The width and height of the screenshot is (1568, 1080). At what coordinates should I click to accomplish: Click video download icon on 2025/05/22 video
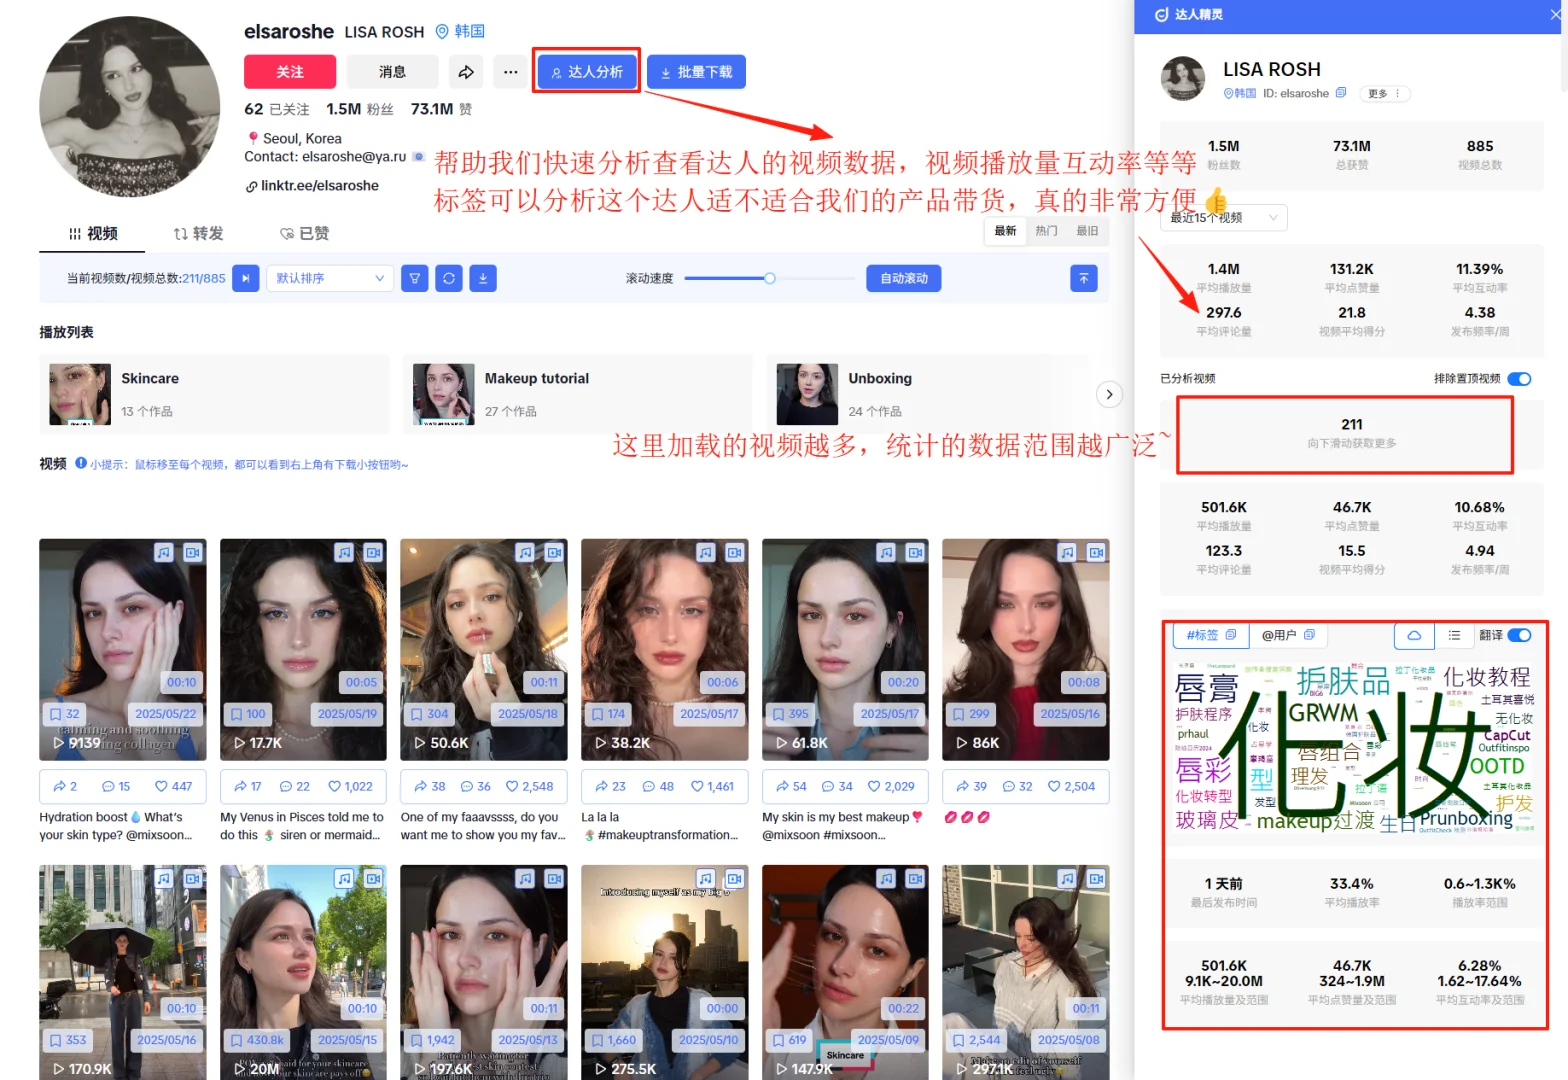(x=193, y=552)
